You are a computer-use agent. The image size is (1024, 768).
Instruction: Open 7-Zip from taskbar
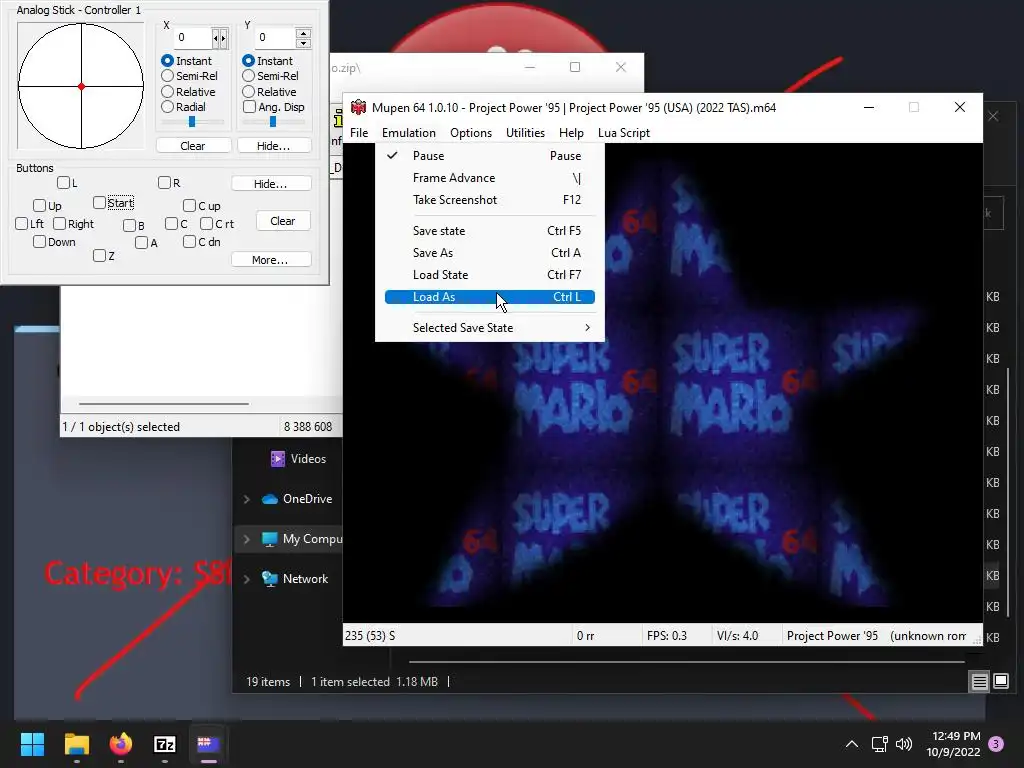[x=165, y=744]
